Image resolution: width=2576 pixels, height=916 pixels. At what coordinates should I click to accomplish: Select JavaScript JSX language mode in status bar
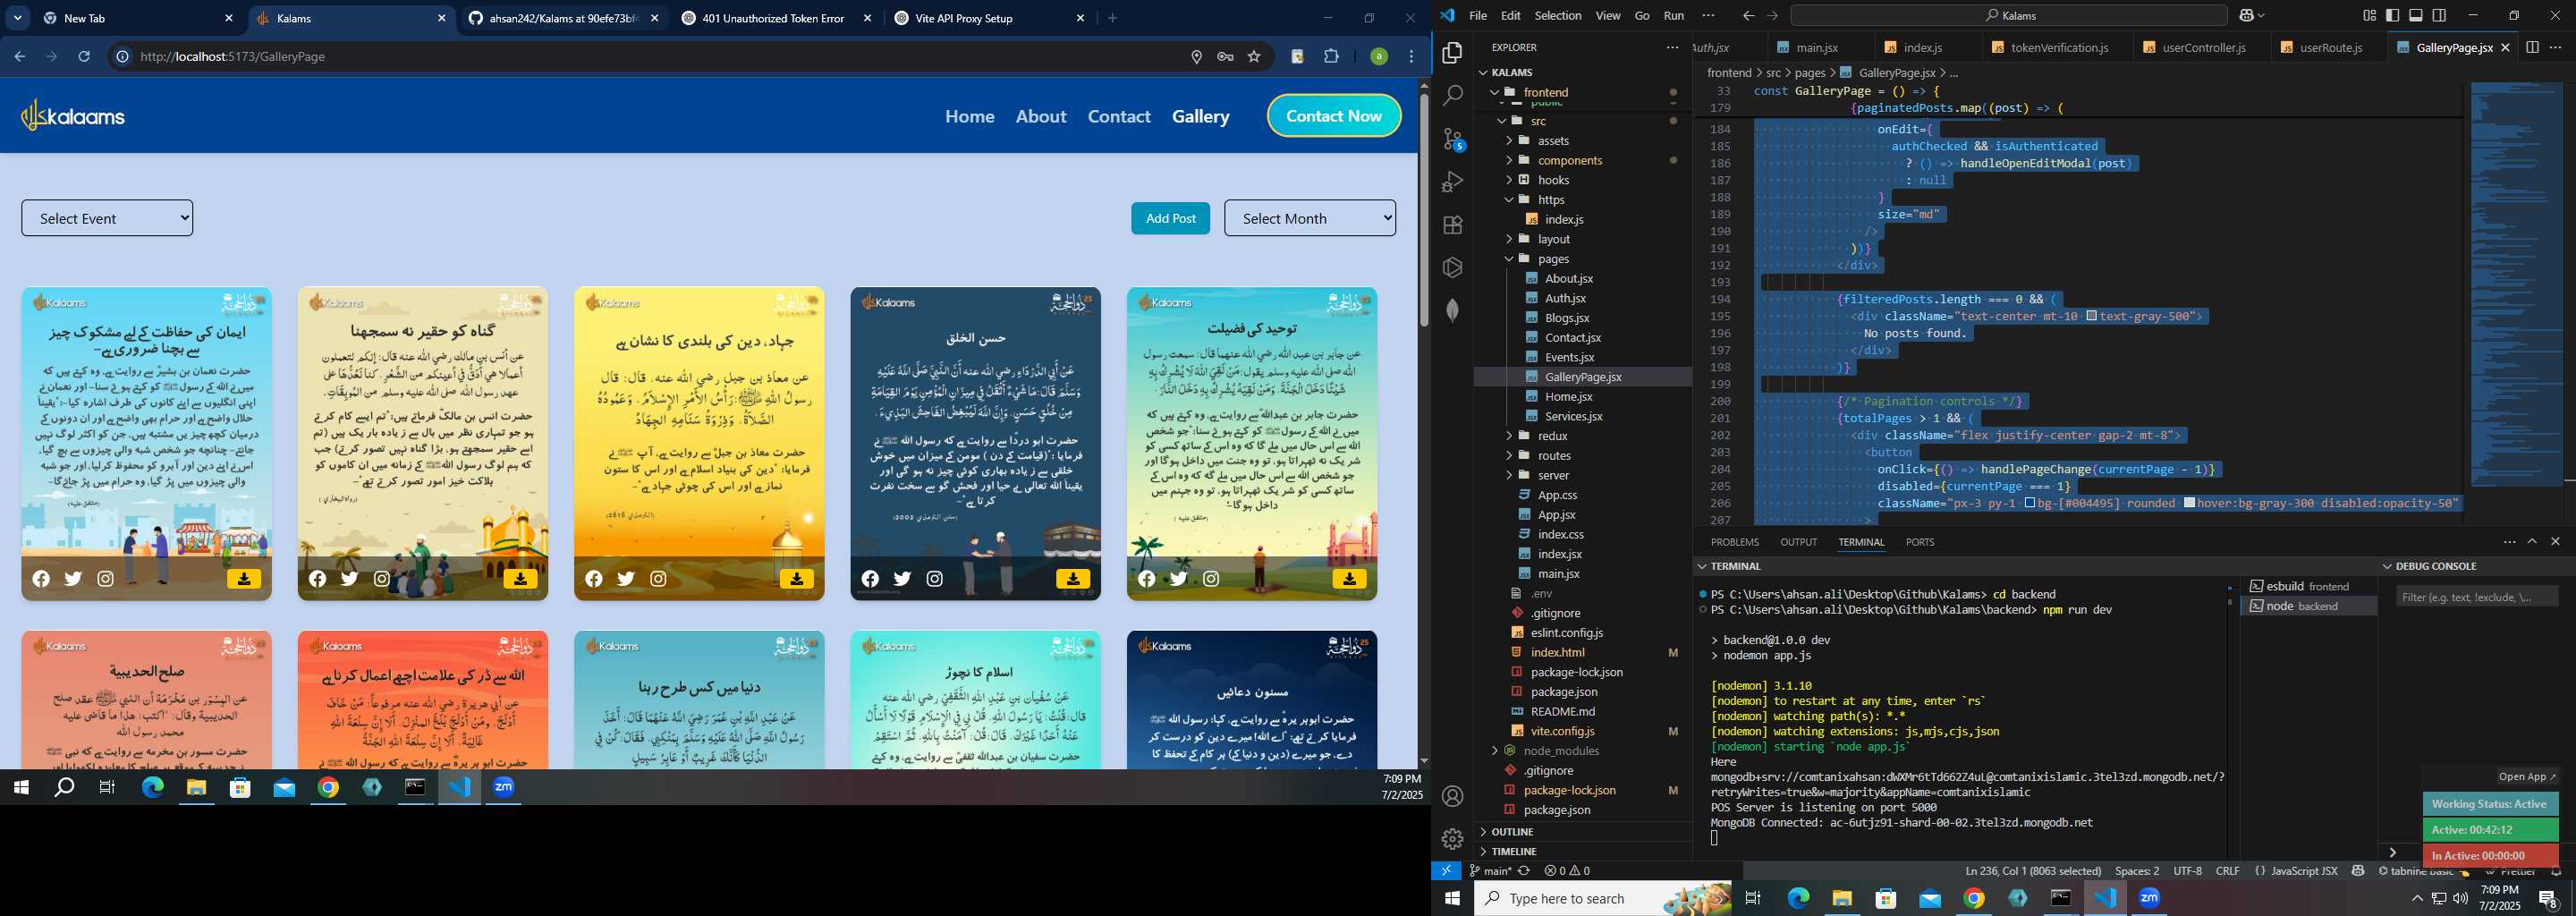click(x=2303, y=871)
